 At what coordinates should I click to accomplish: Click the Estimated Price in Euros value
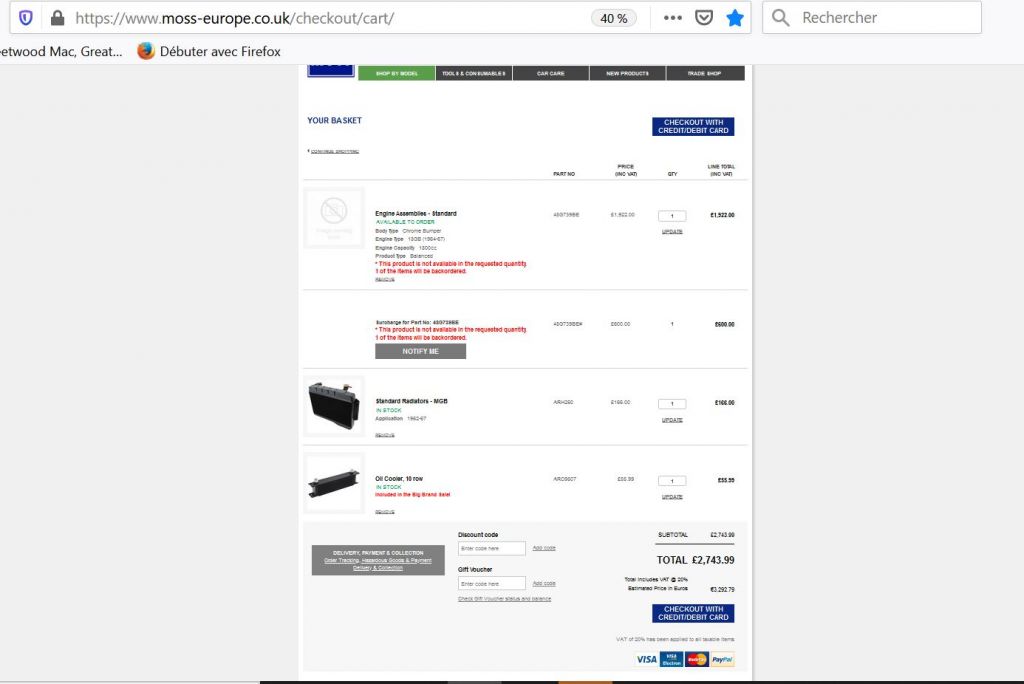click(722, 589)
